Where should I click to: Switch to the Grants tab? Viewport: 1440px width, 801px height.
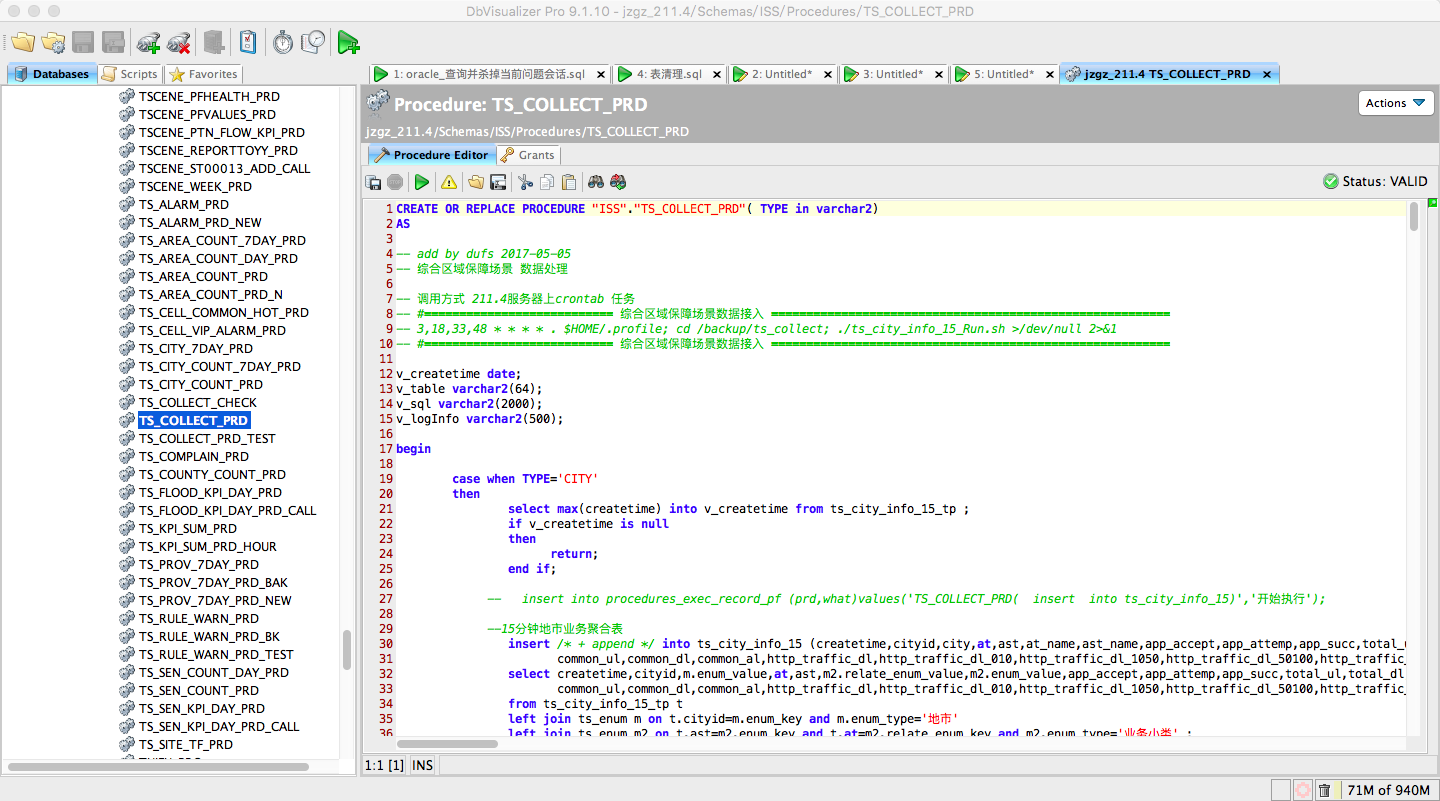528,155
